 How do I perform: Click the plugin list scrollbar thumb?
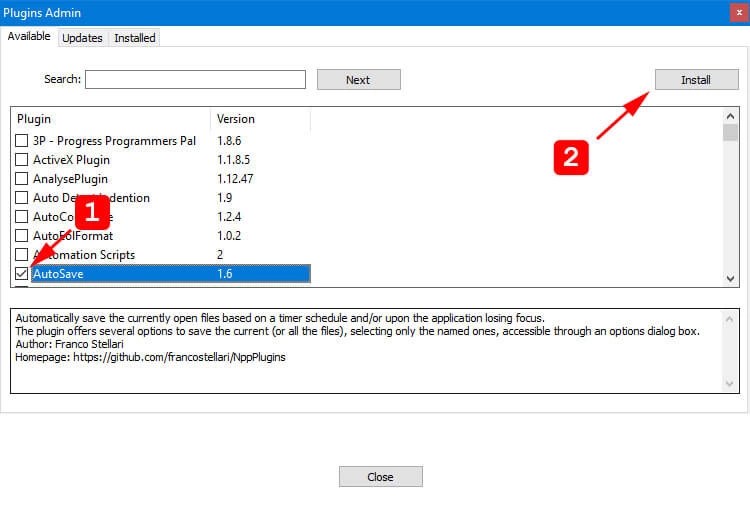730,133
